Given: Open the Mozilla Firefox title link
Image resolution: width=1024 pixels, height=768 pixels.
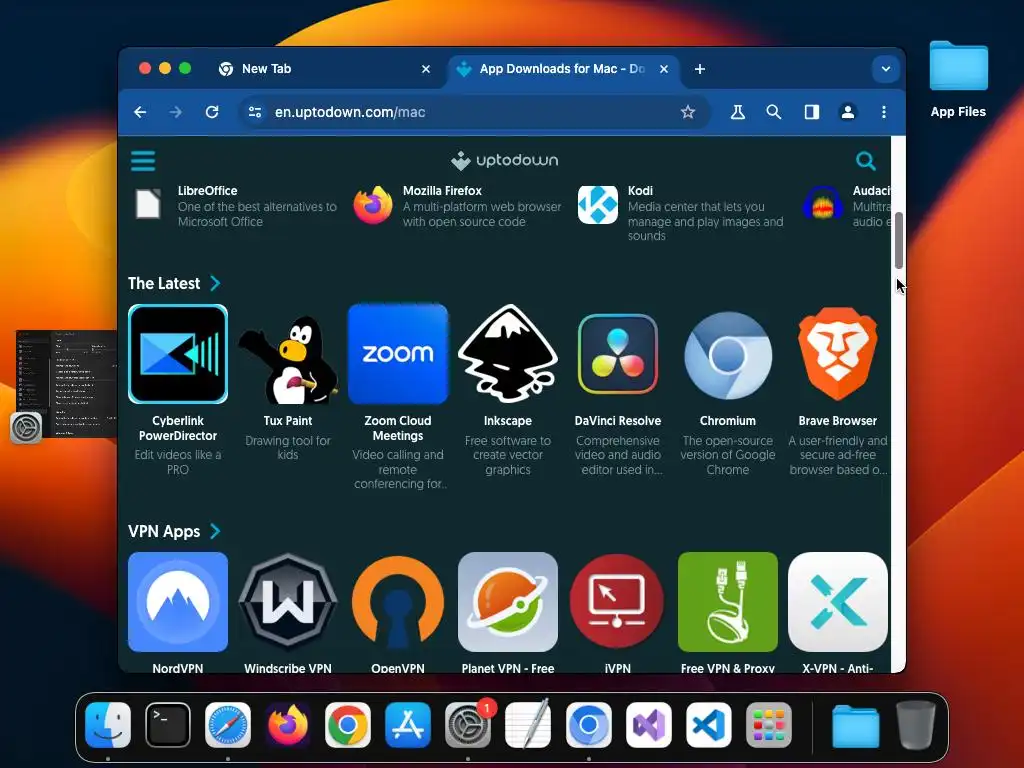Looking at the screenshot, I should tap(442, 191).
